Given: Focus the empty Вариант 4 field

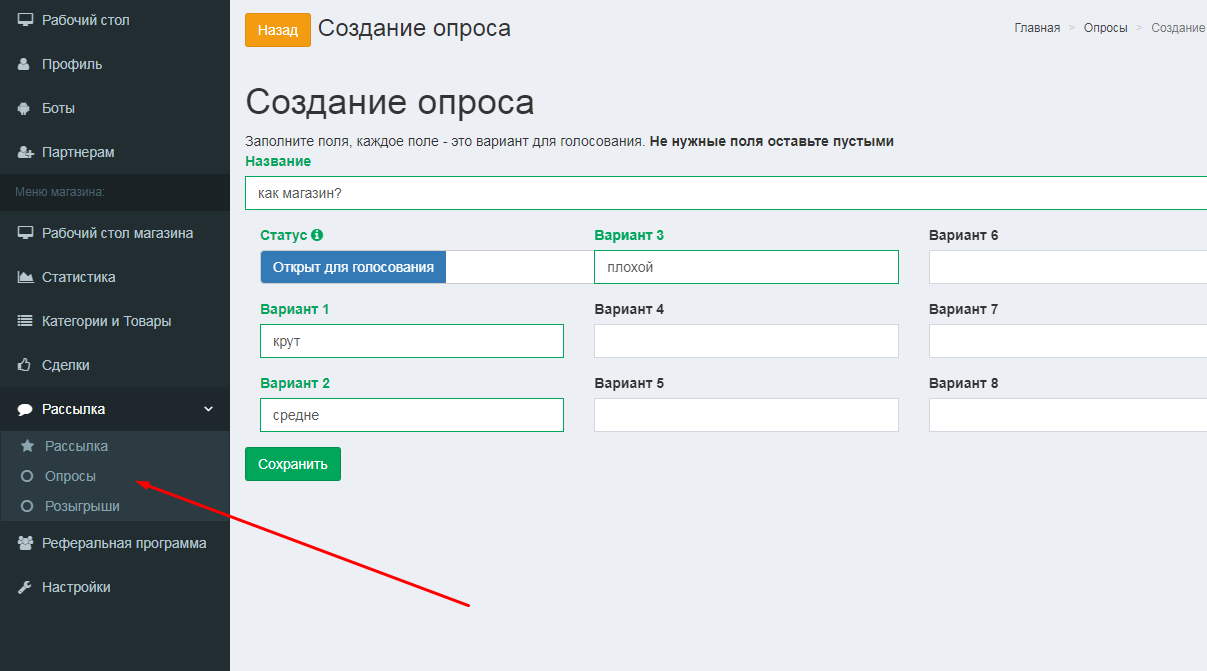Looking at the screenshot, I should (746, 341).
